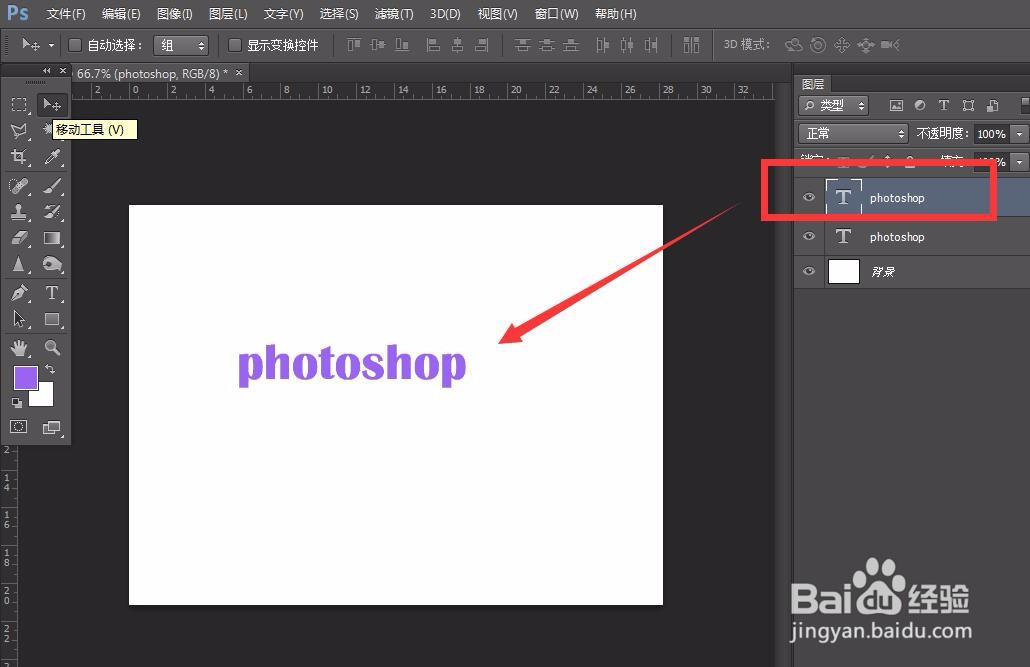Hide the 背景 layer

point(809,271)
